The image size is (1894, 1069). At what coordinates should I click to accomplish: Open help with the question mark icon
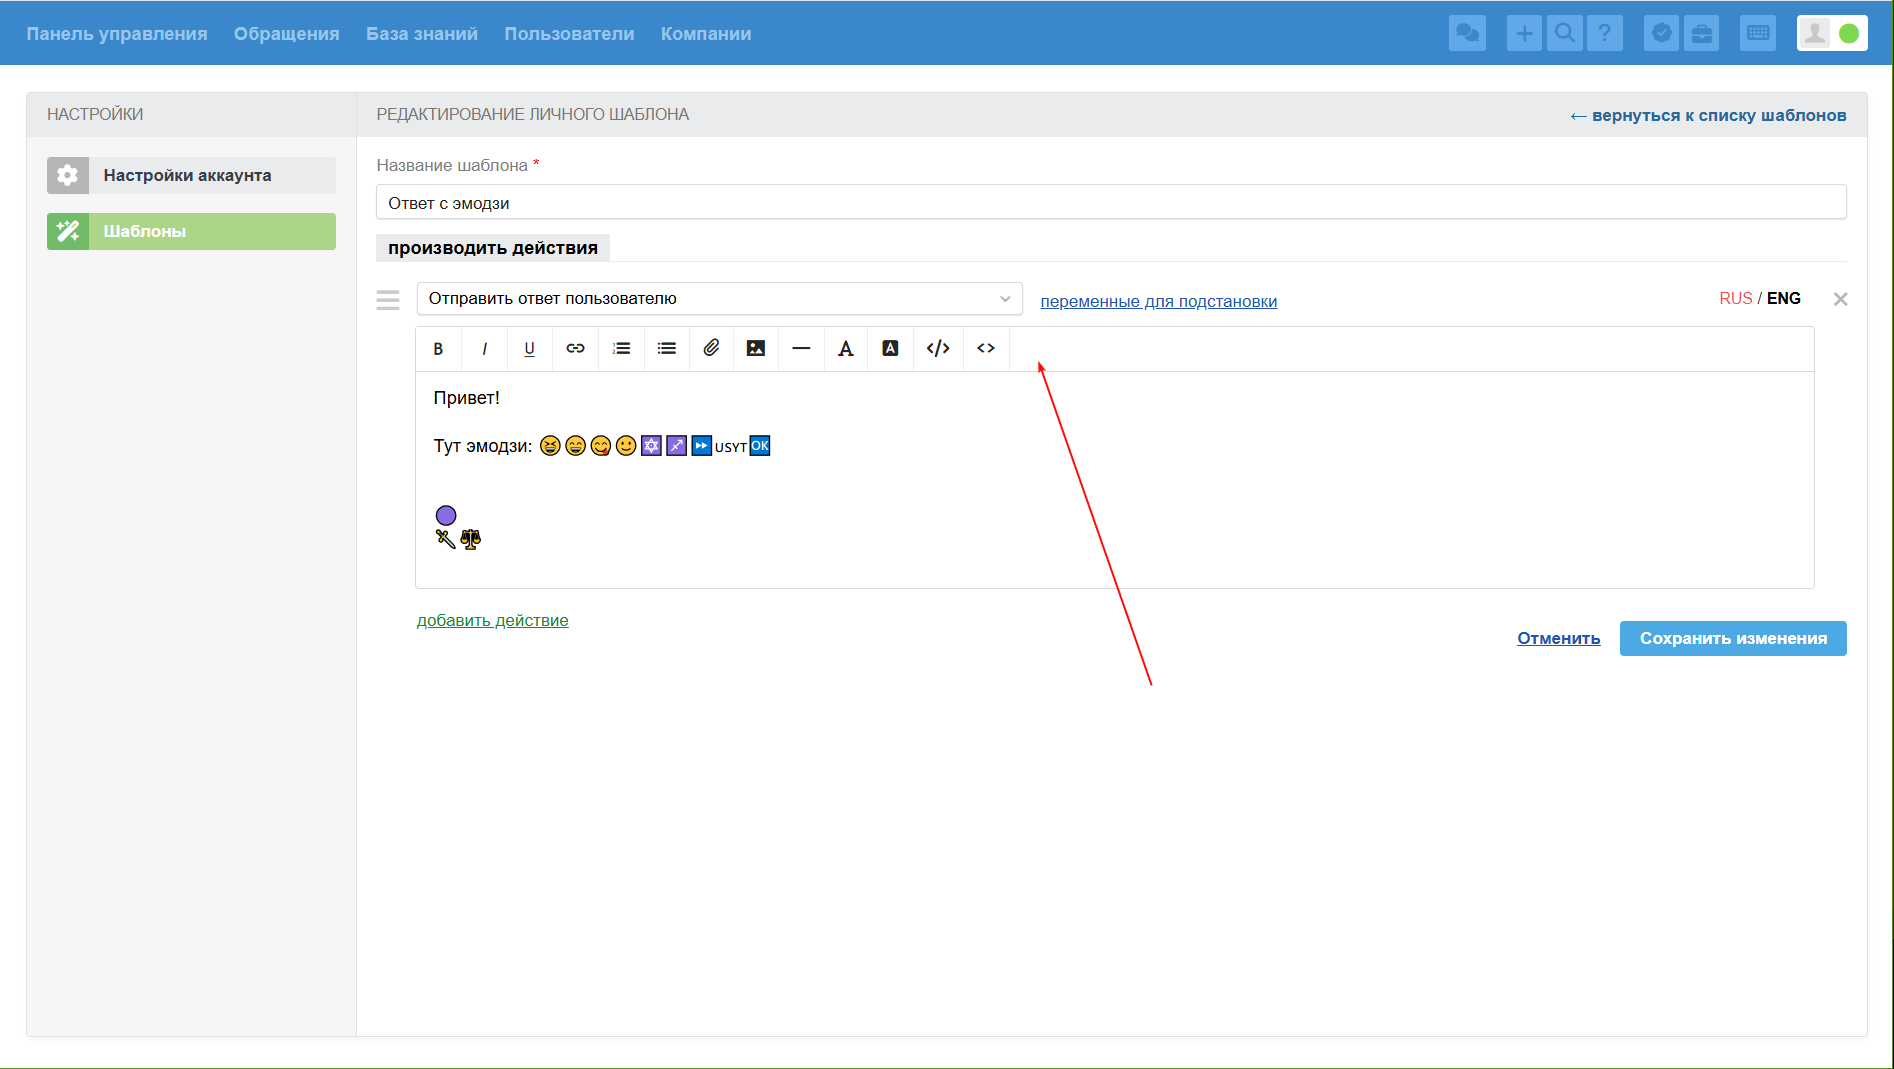tap(1605, 33)
